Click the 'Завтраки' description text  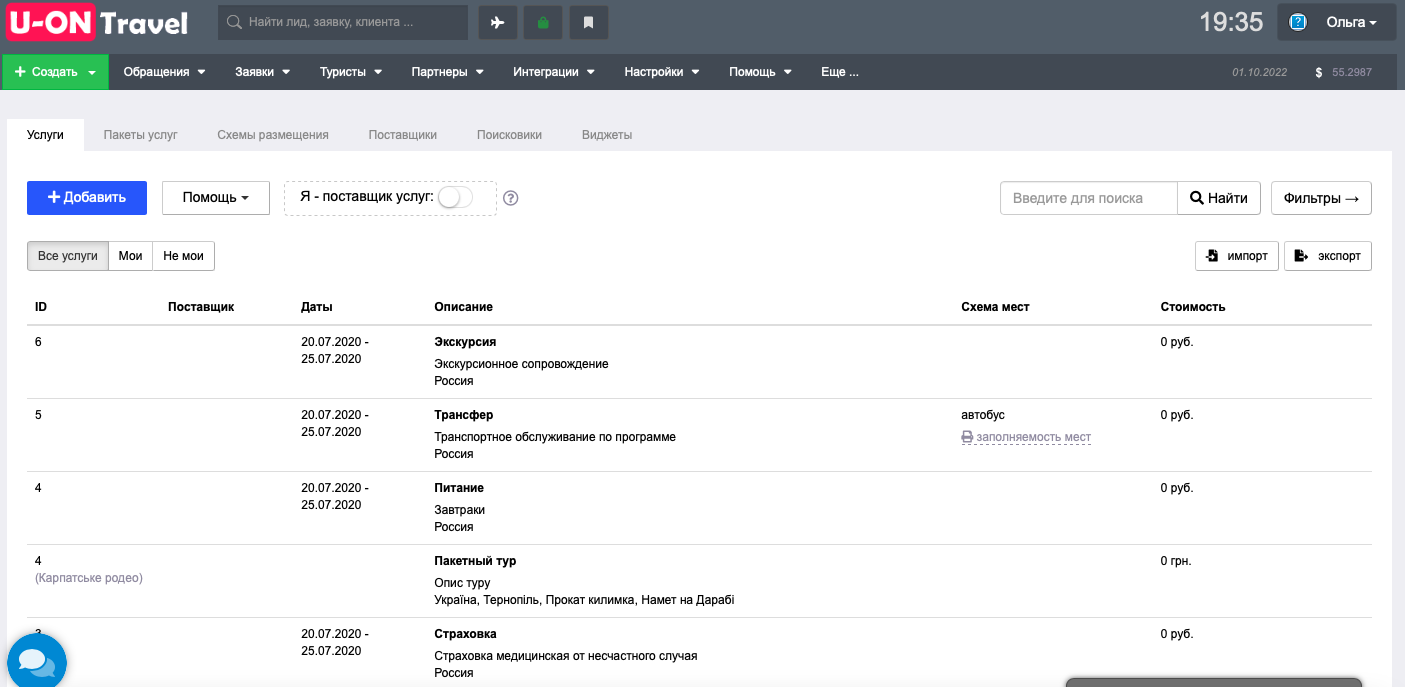(x=460, y=510)
